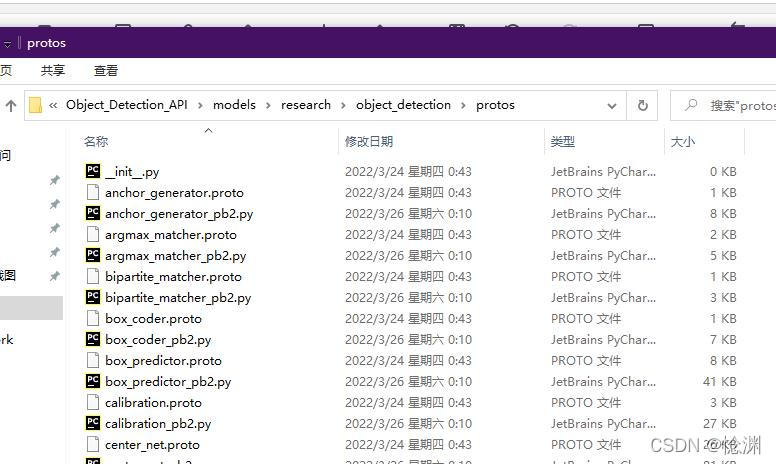Open the address bar history dropdown
This screenshot has width=776, height=464.
click(612, 106)
